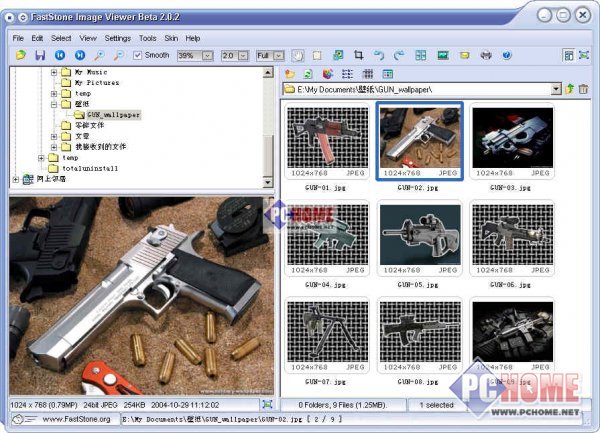
Task: Select the GUN_wallpaper folder
Action: click(x=114, y=115)
